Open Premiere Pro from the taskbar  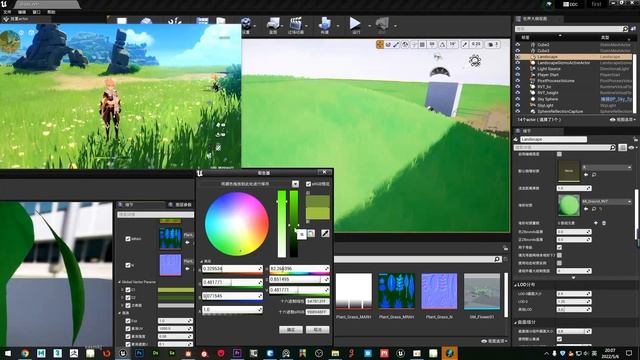tap(237, 353)
